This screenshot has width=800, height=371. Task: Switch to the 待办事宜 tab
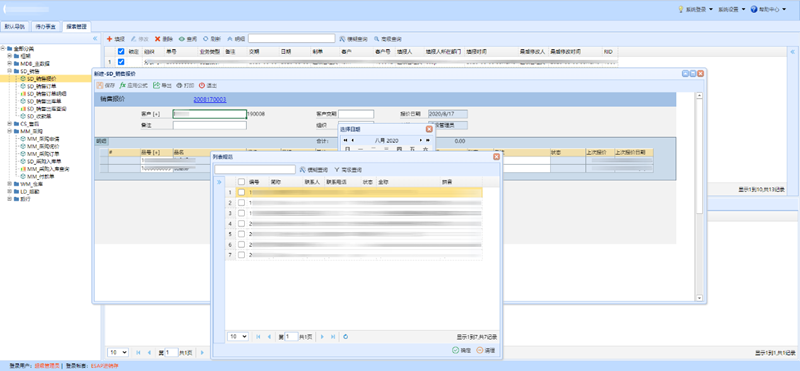point(46,27)
